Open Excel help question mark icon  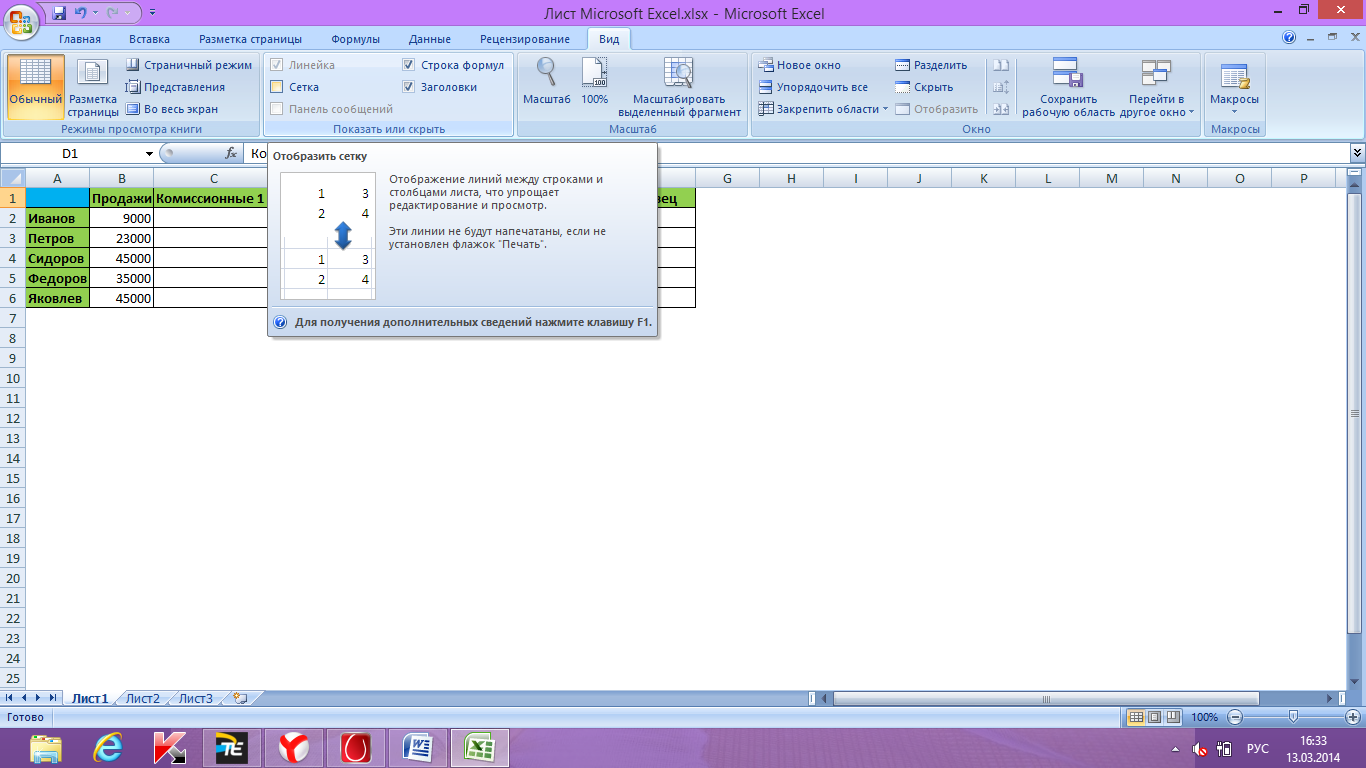pyautogui.click(x=1289, y=38)
